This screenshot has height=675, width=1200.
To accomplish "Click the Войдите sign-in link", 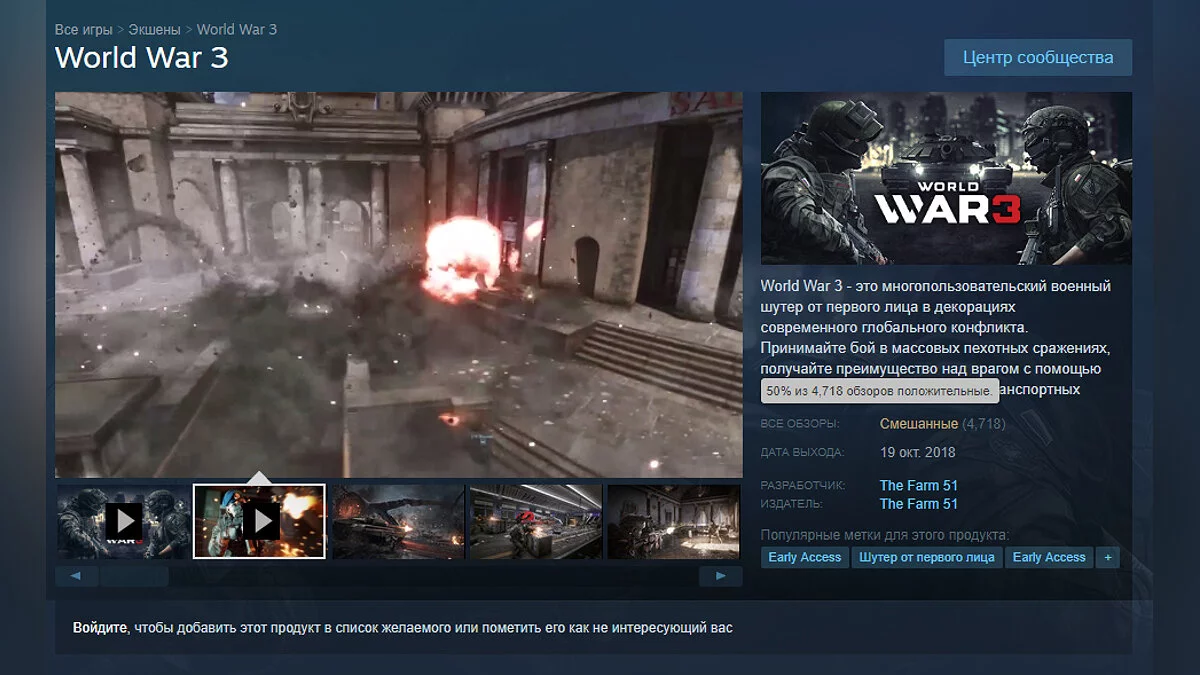I will pos(100,628).
